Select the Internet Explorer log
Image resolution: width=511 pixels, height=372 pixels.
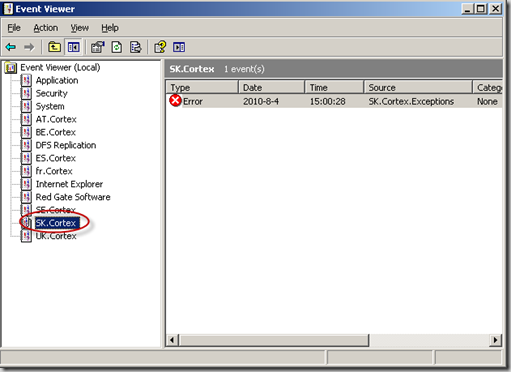pos(69,184)
